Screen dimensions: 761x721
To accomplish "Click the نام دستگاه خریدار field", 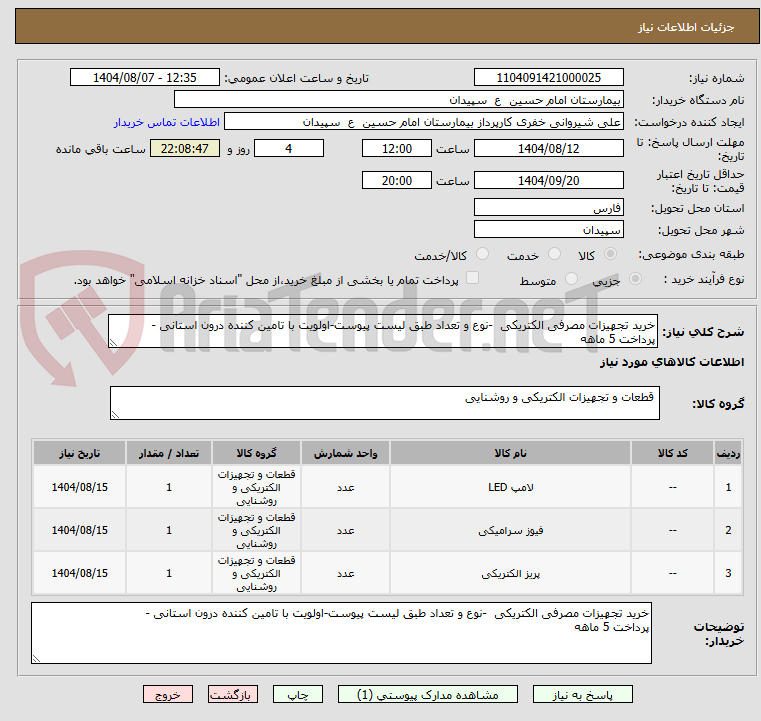I will pos(398,100).
